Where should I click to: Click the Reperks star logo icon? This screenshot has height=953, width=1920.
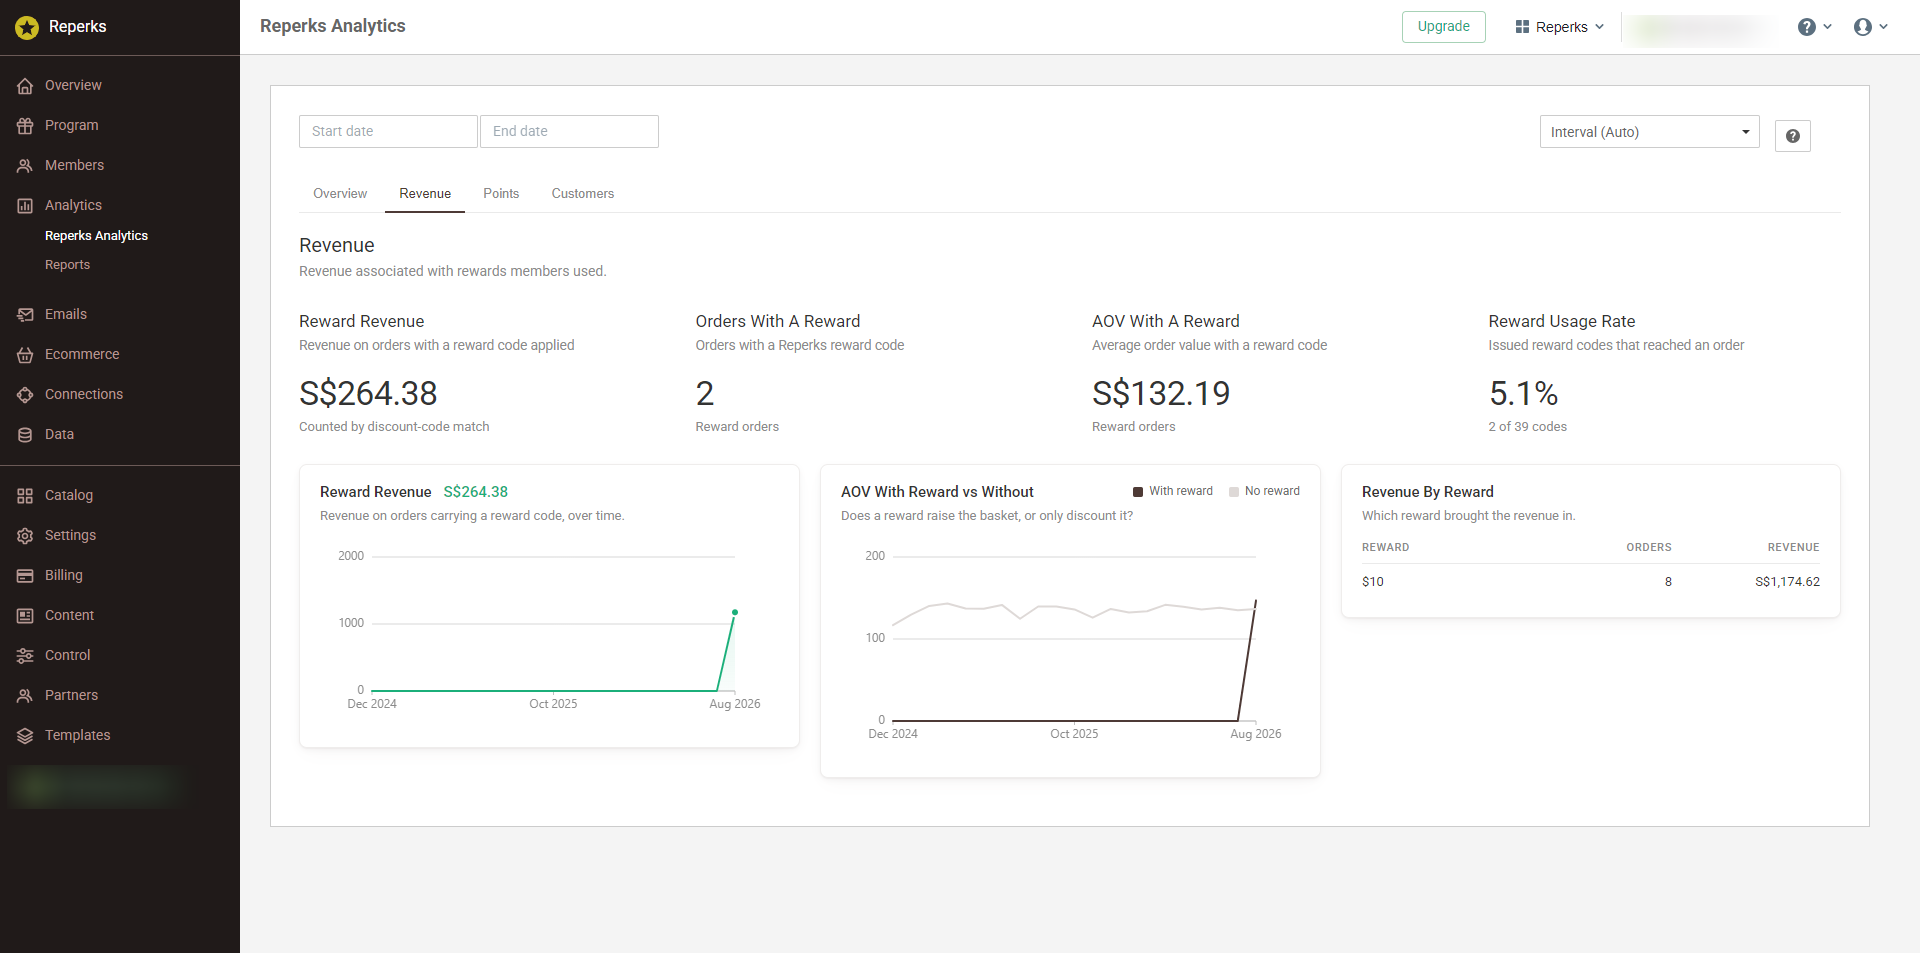(27, 28)
